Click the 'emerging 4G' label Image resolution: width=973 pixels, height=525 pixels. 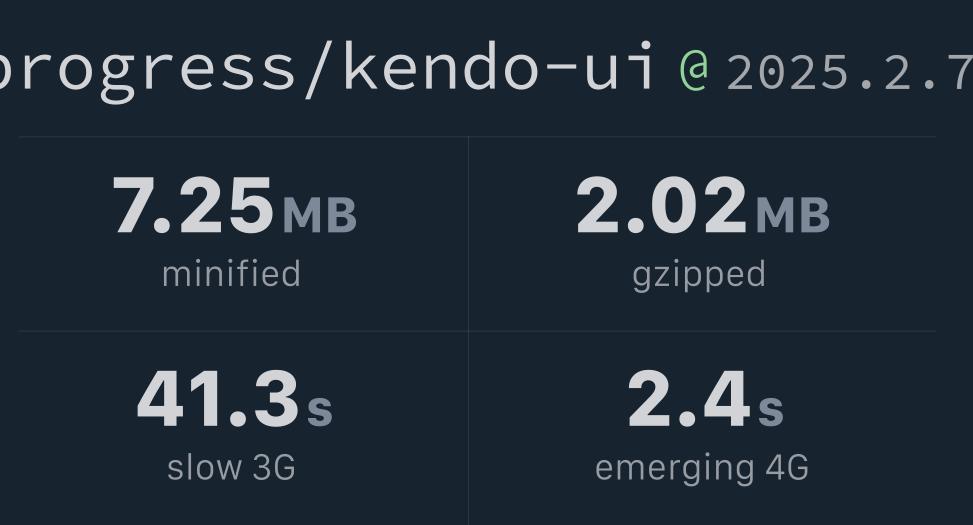(702, 469)
